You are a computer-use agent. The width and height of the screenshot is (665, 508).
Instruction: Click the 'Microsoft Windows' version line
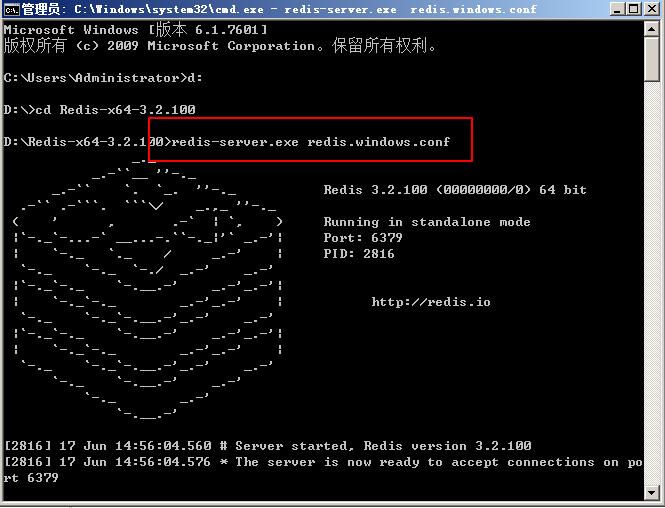pos(136,30)
